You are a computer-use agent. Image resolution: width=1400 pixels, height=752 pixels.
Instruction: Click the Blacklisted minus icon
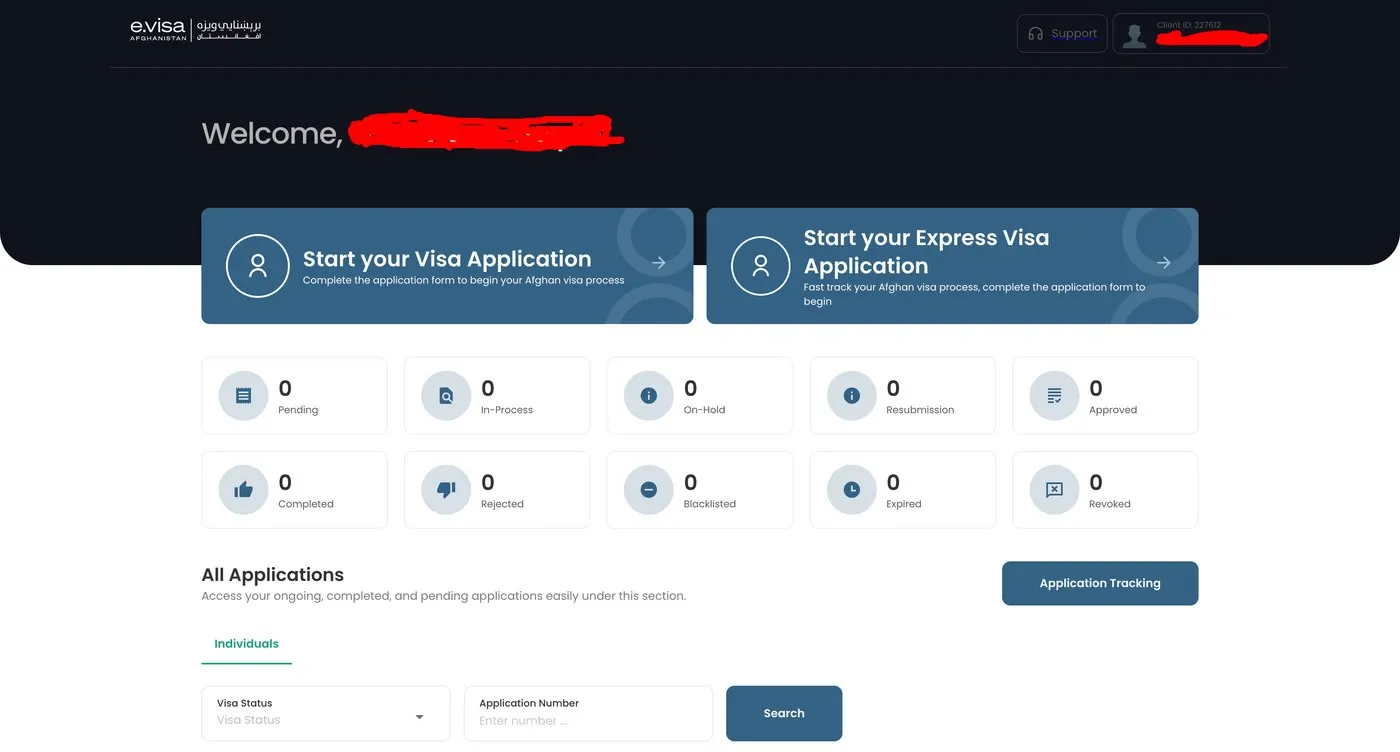[648, 490]
